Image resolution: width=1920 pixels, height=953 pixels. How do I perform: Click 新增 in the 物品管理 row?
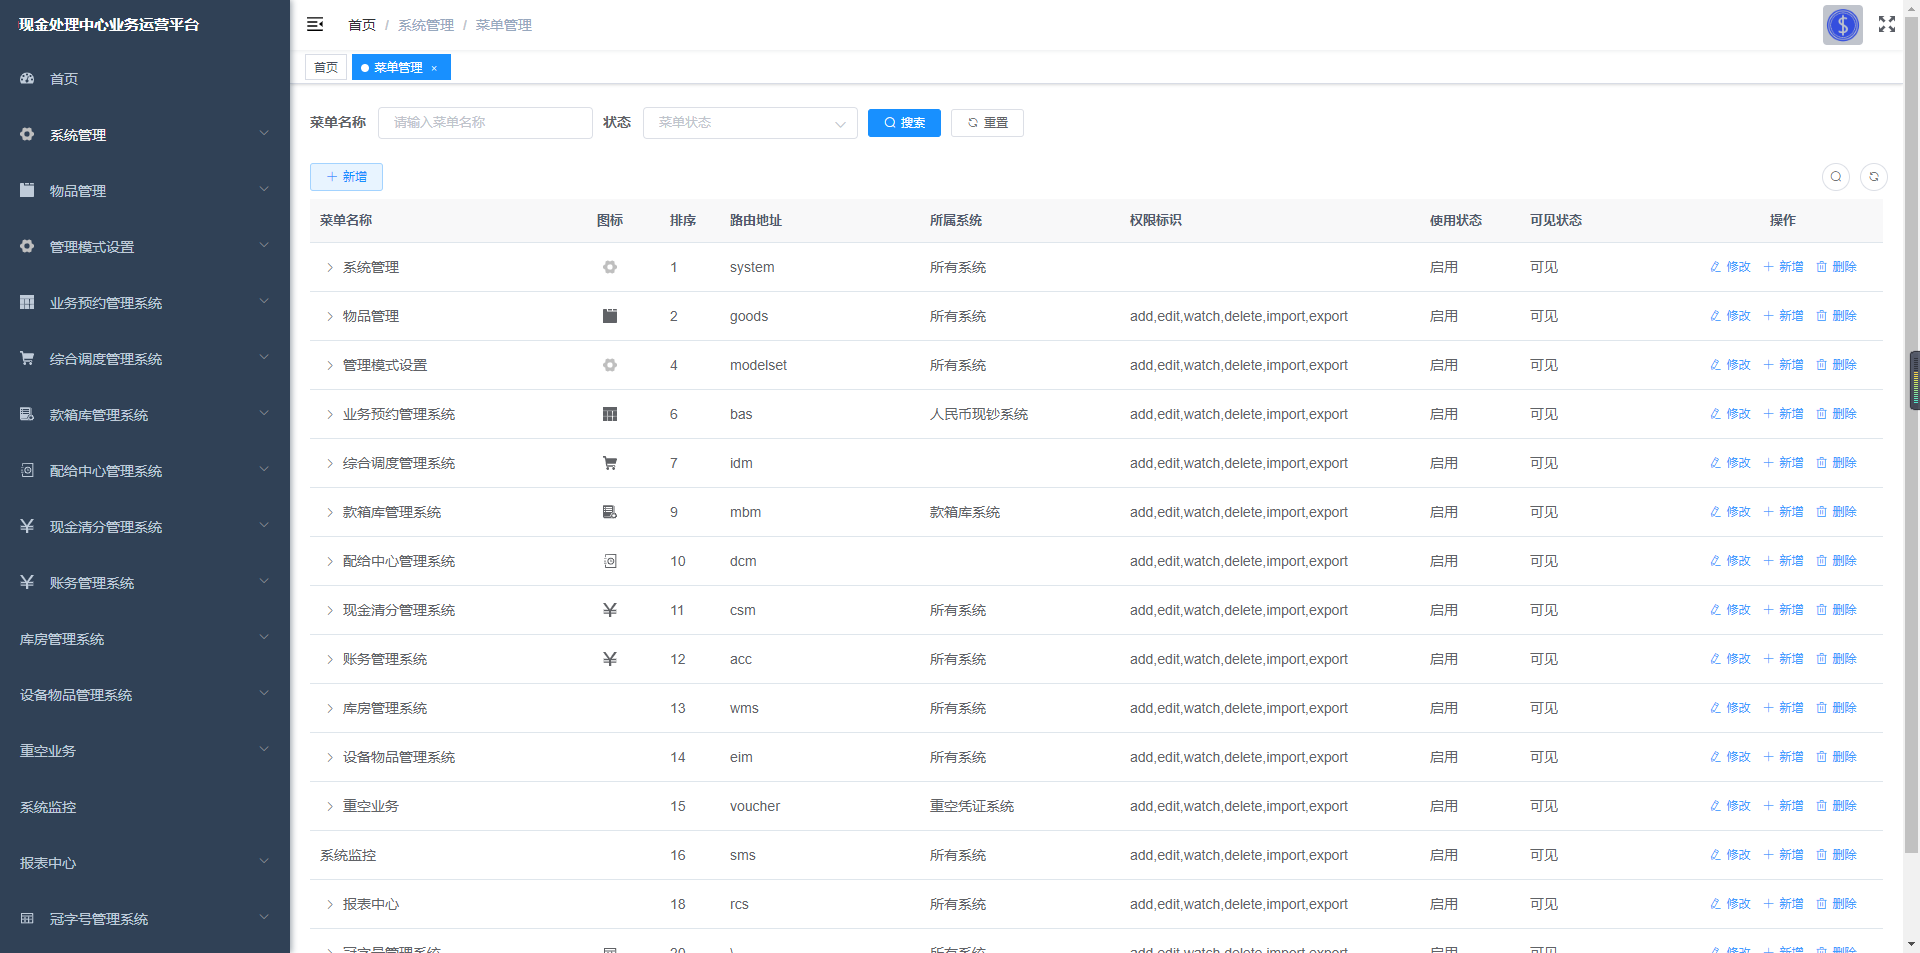[1783, 316]
